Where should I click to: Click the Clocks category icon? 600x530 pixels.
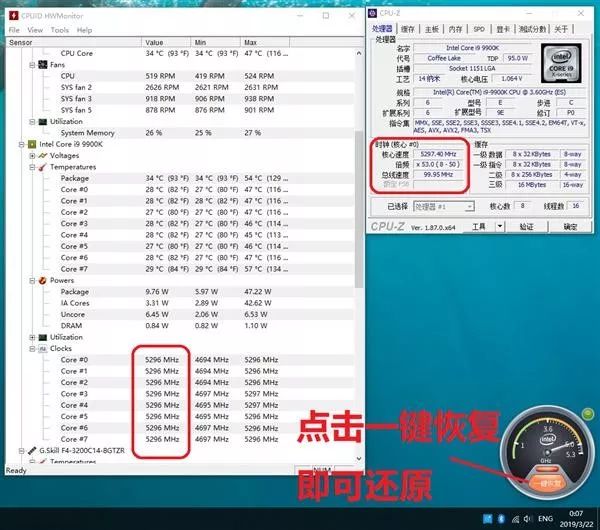coord(43,348)
